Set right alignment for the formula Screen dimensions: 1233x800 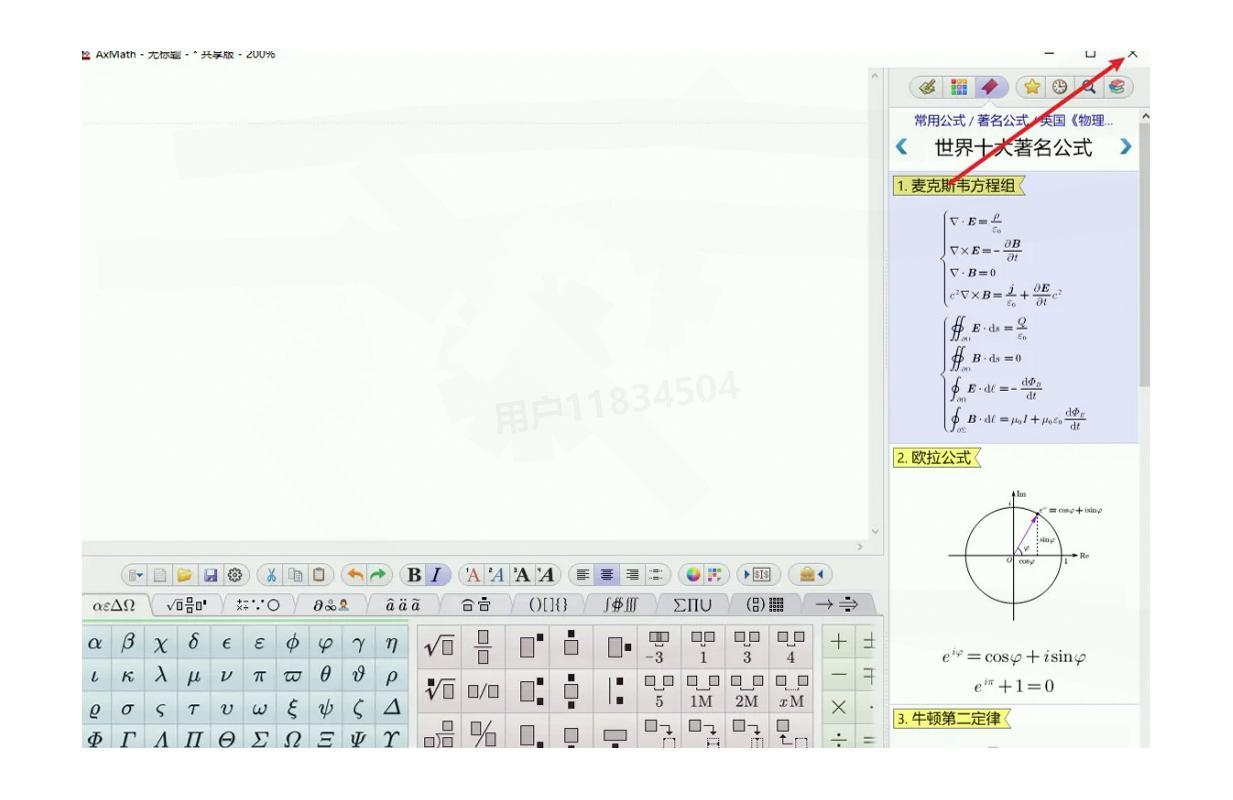point(630,575)
